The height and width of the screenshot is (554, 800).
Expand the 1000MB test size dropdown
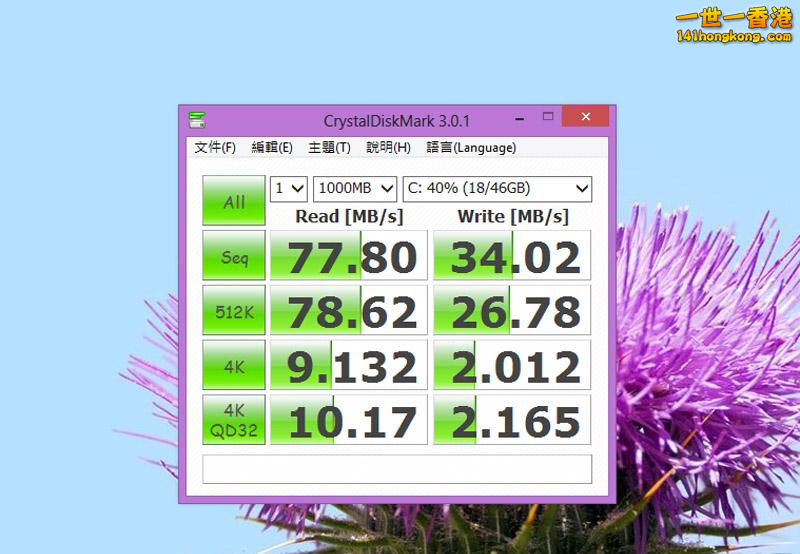coord(355,188)
